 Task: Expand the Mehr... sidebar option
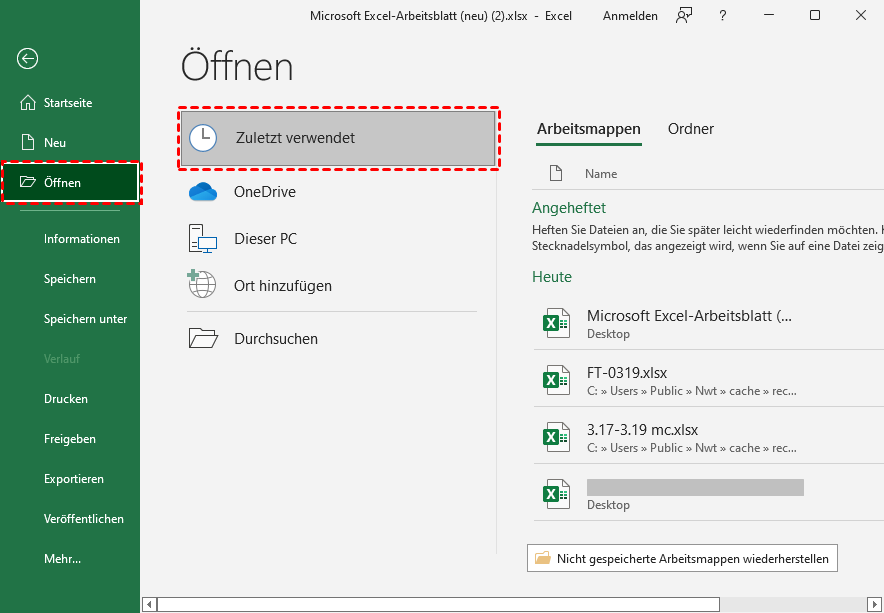[x=62, y=559]
